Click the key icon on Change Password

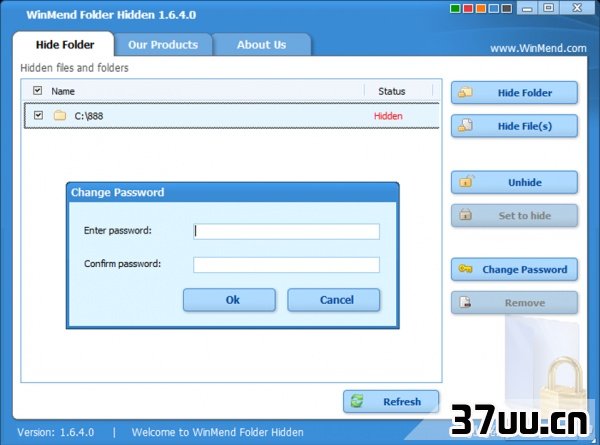pos(465,269)
